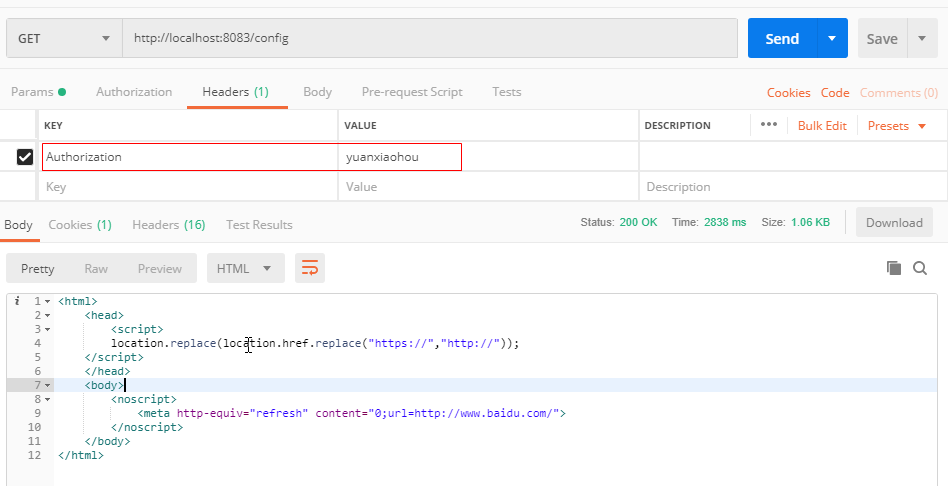Select the response Body tab
This screenshot has width=950, height=486.
18,225
